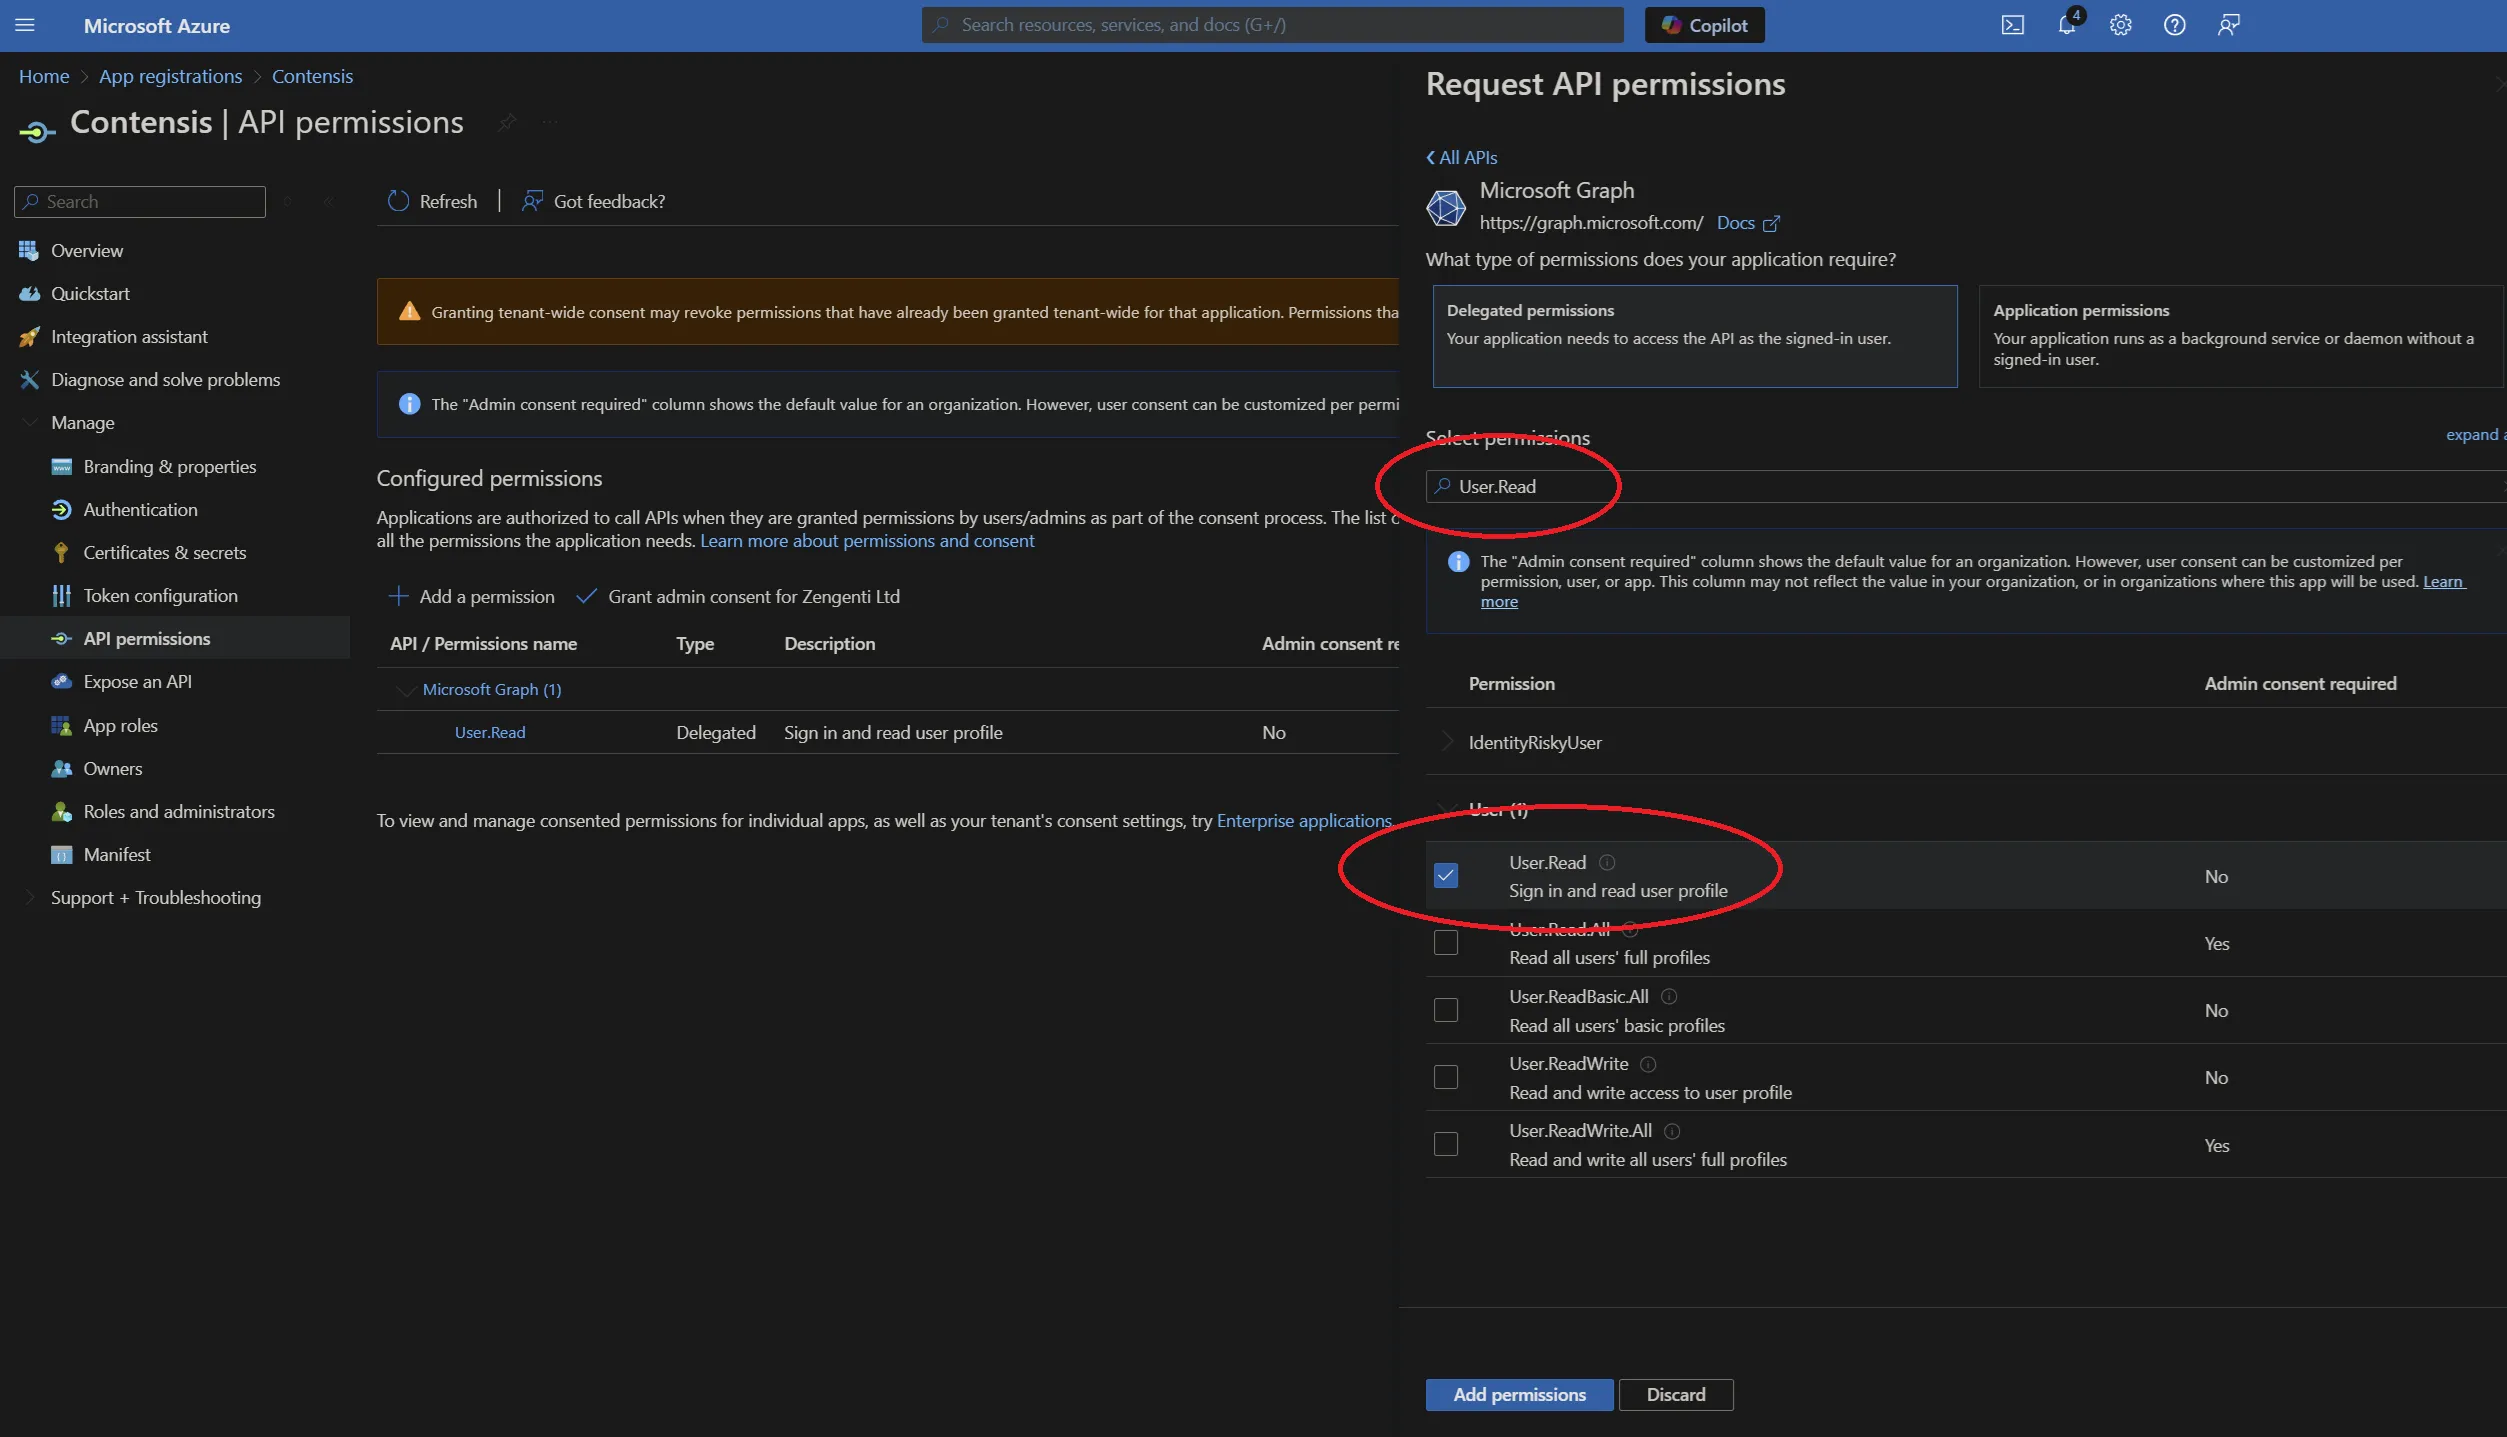Open the Manifest editor

[116, 854]
